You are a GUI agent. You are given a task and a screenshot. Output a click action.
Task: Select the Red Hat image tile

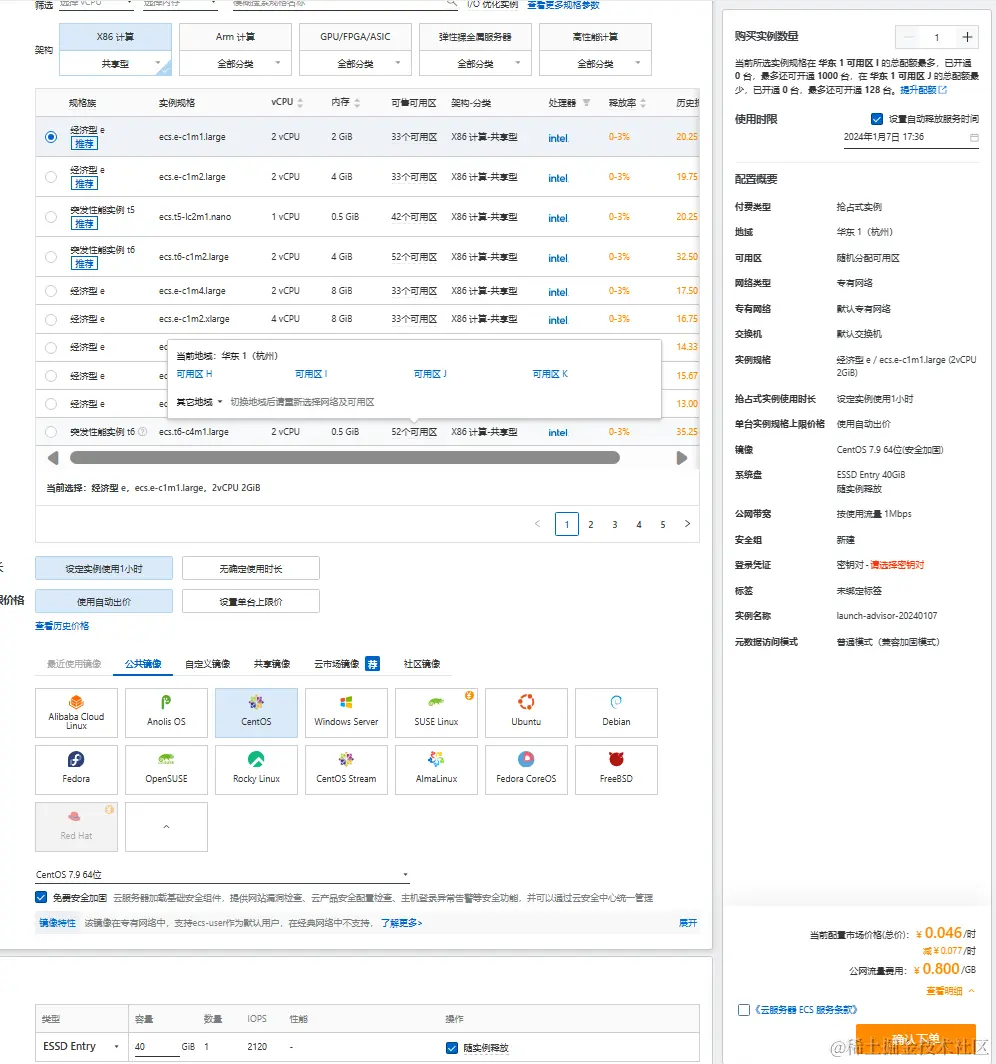(x=76, y=826)
